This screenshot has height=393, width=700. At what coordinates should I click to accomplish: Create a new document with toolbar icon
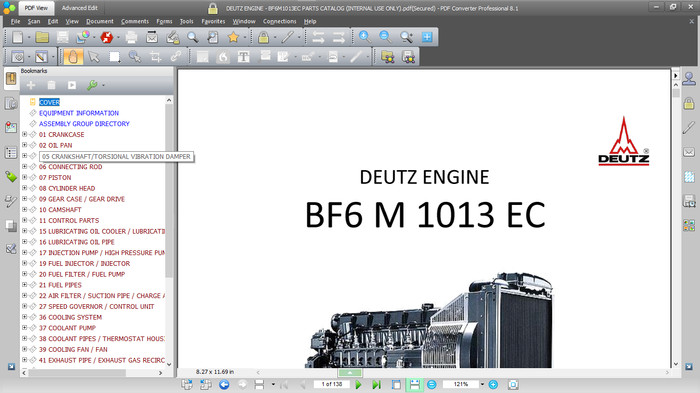[x=17, y=37]
